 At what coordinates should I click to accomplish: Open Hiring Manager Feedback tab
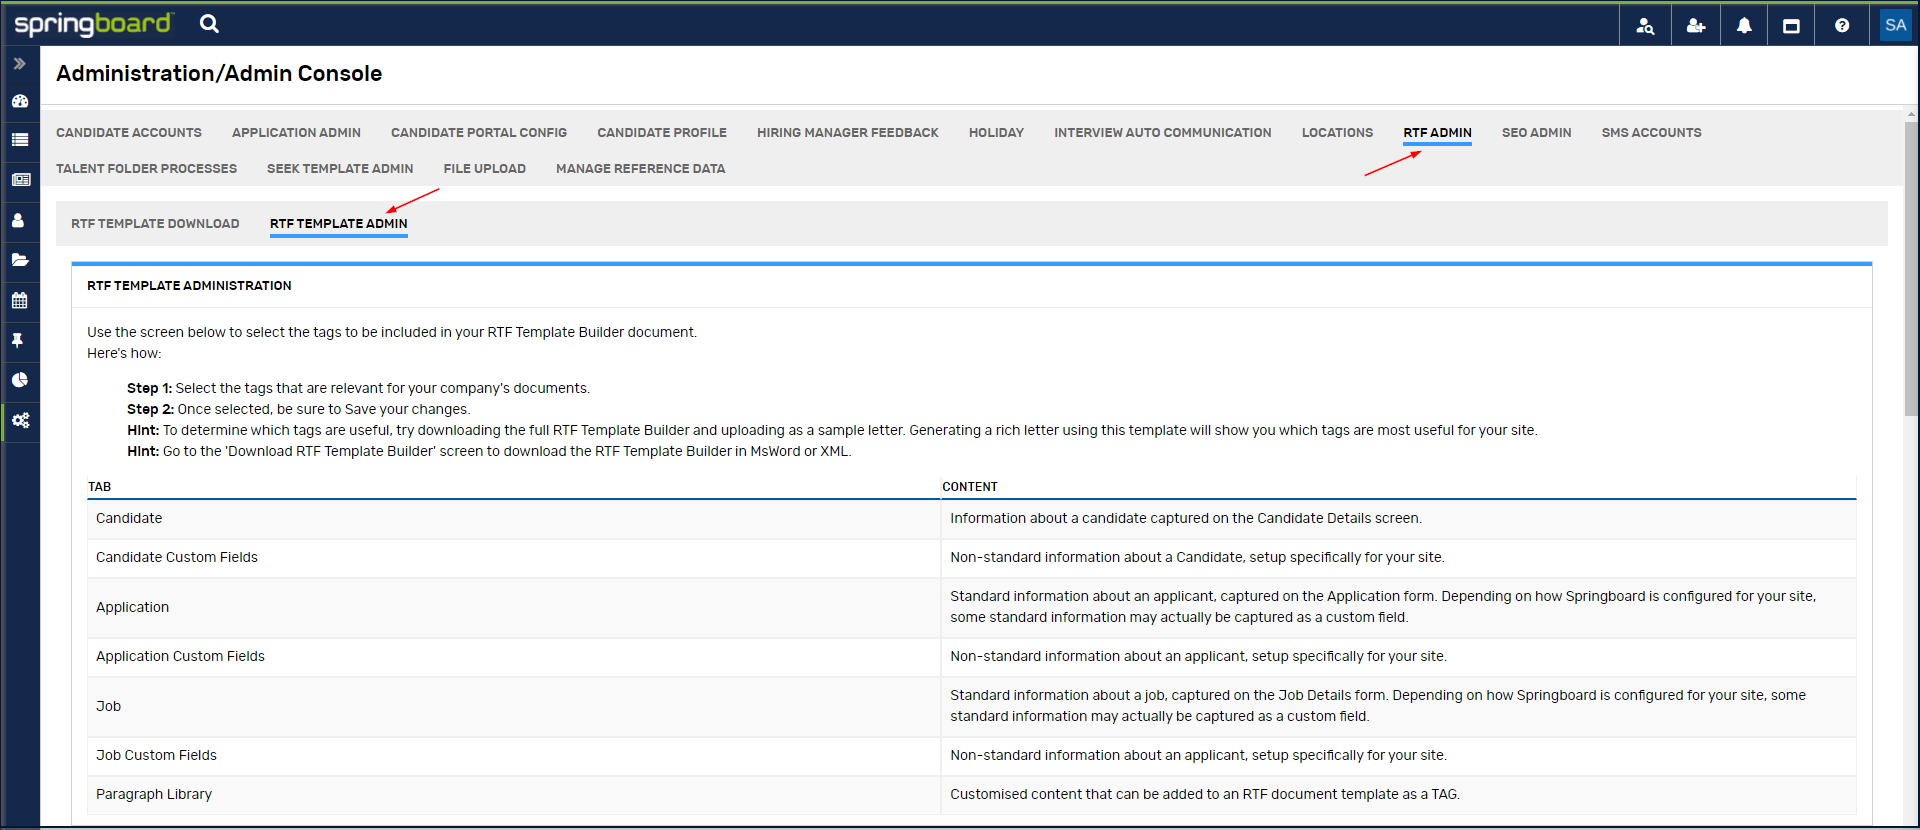point(848,132)
